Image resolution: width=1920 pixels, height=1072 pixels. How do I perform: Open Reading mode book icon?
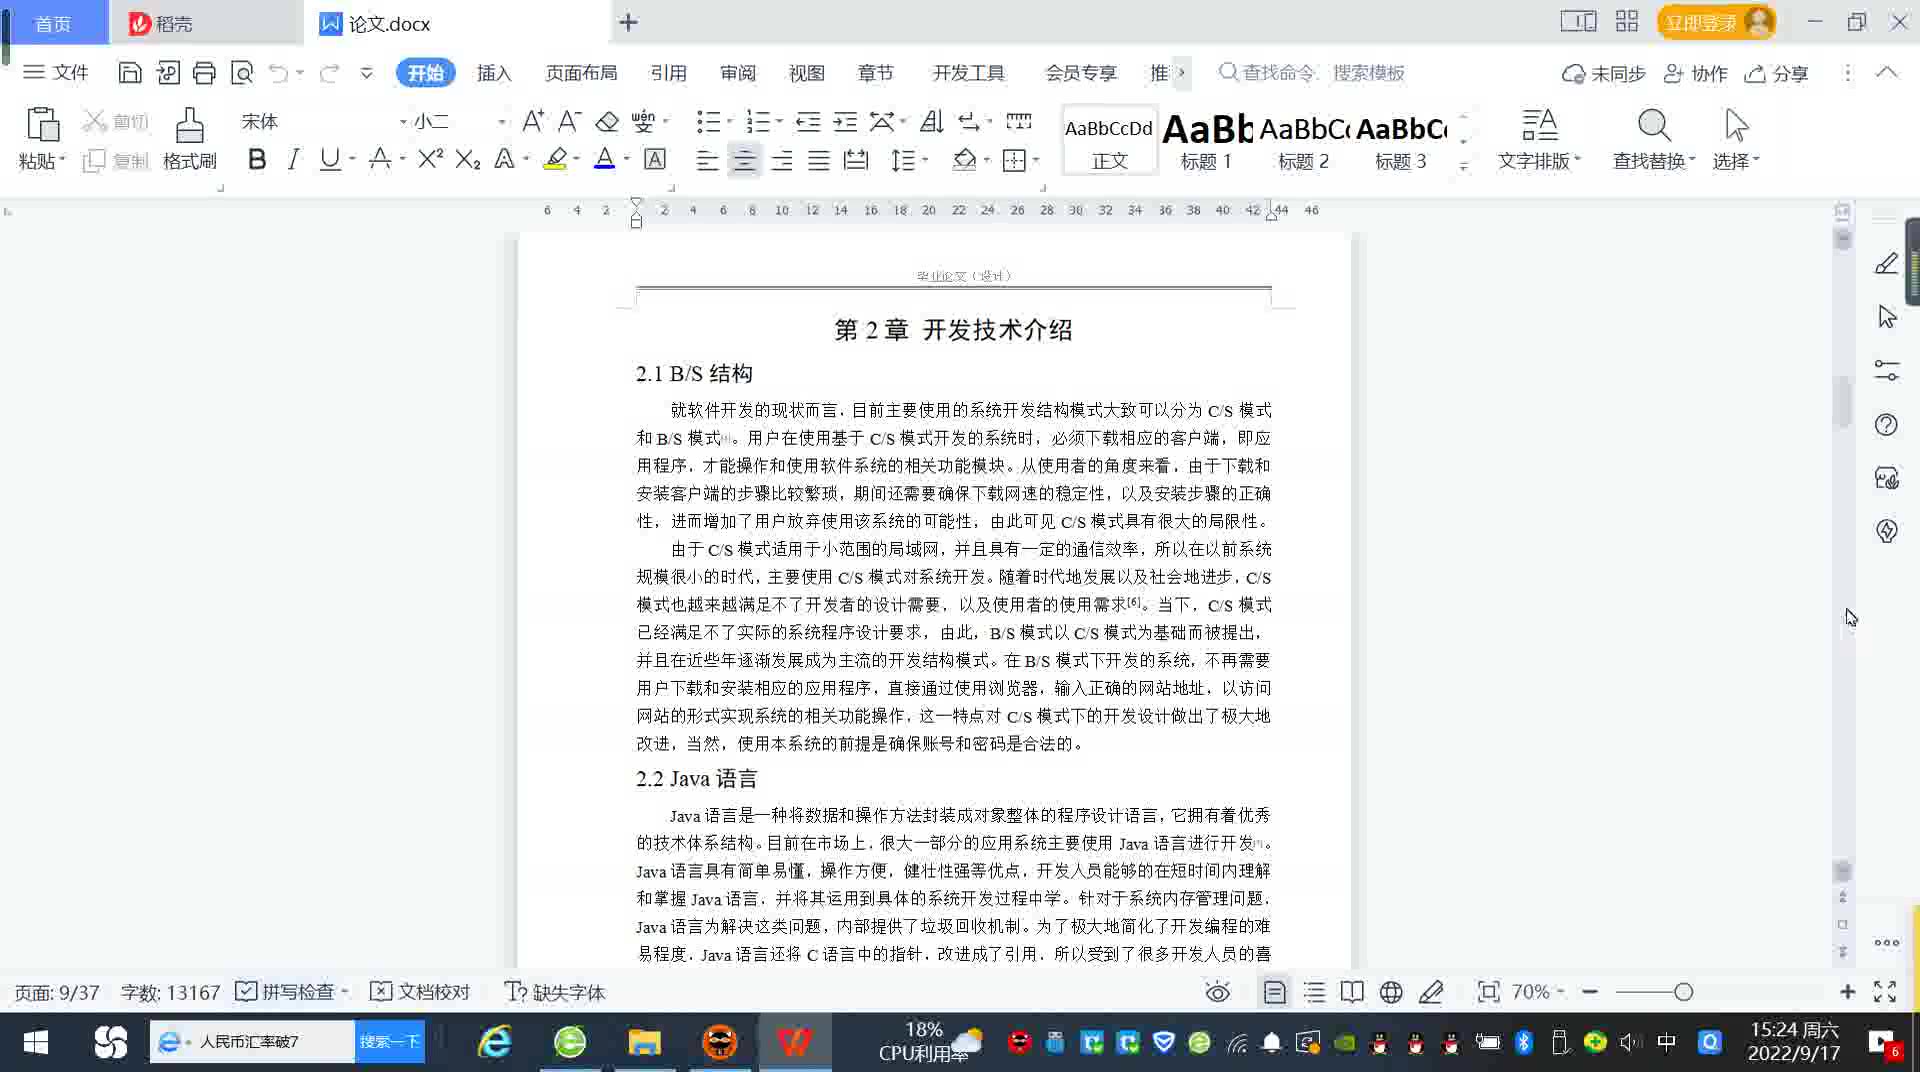(x=1352, y=992)
